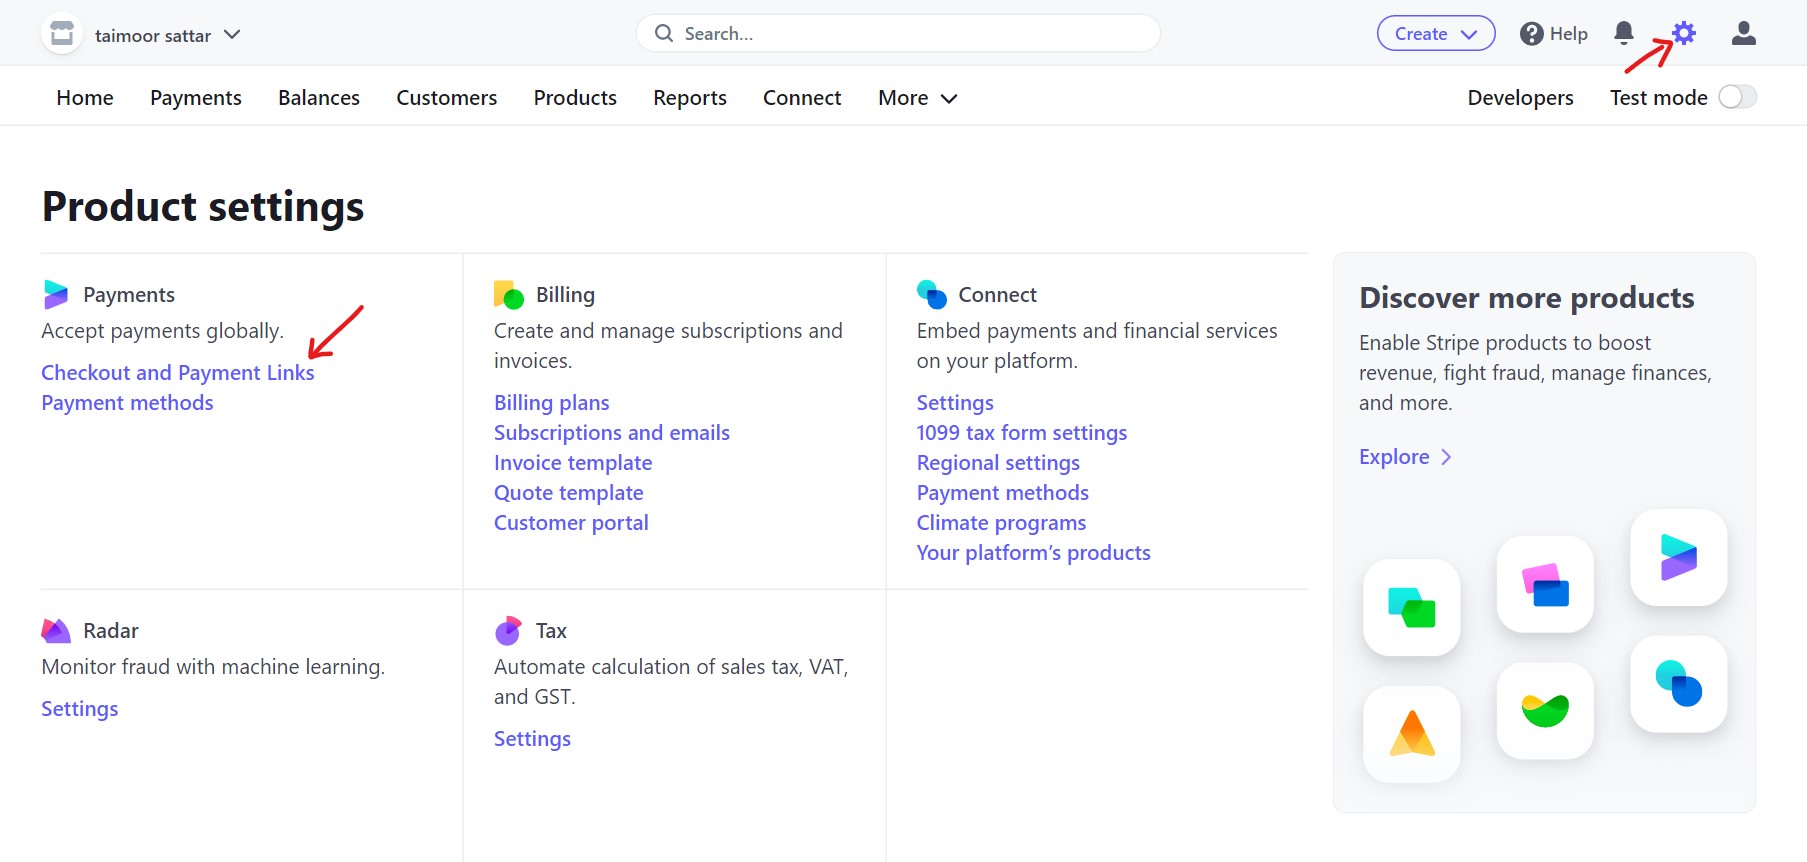Screen dimensions: 1807x862
Task: Open Settings link under Connect
Action: pos(955,402)
